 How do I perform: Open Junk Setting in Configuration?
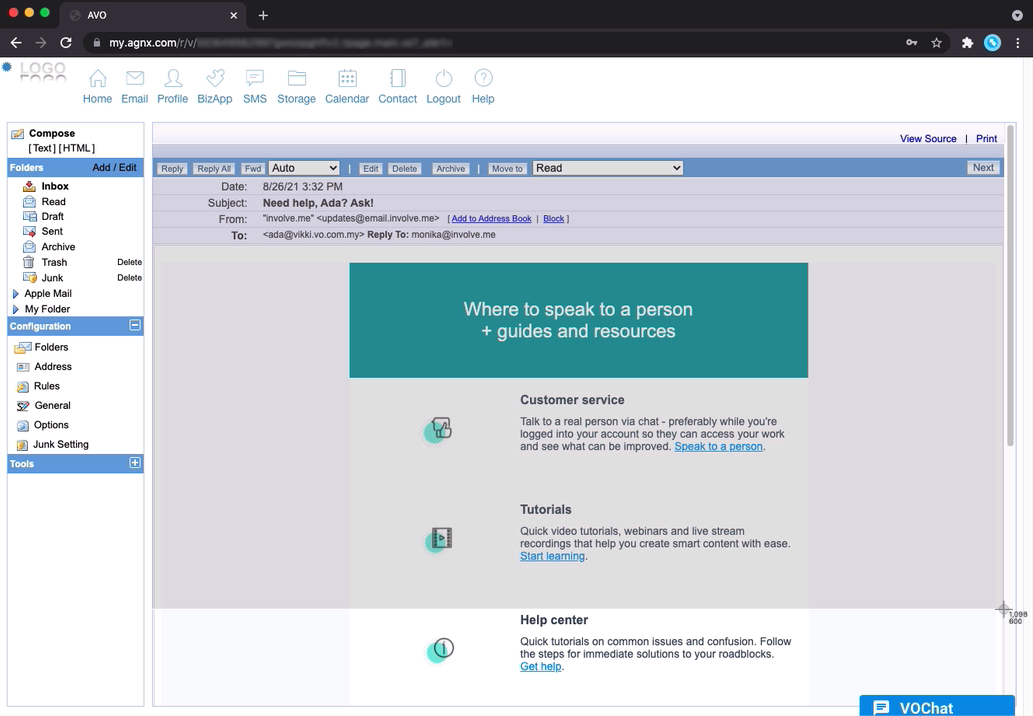pos(60,444)
